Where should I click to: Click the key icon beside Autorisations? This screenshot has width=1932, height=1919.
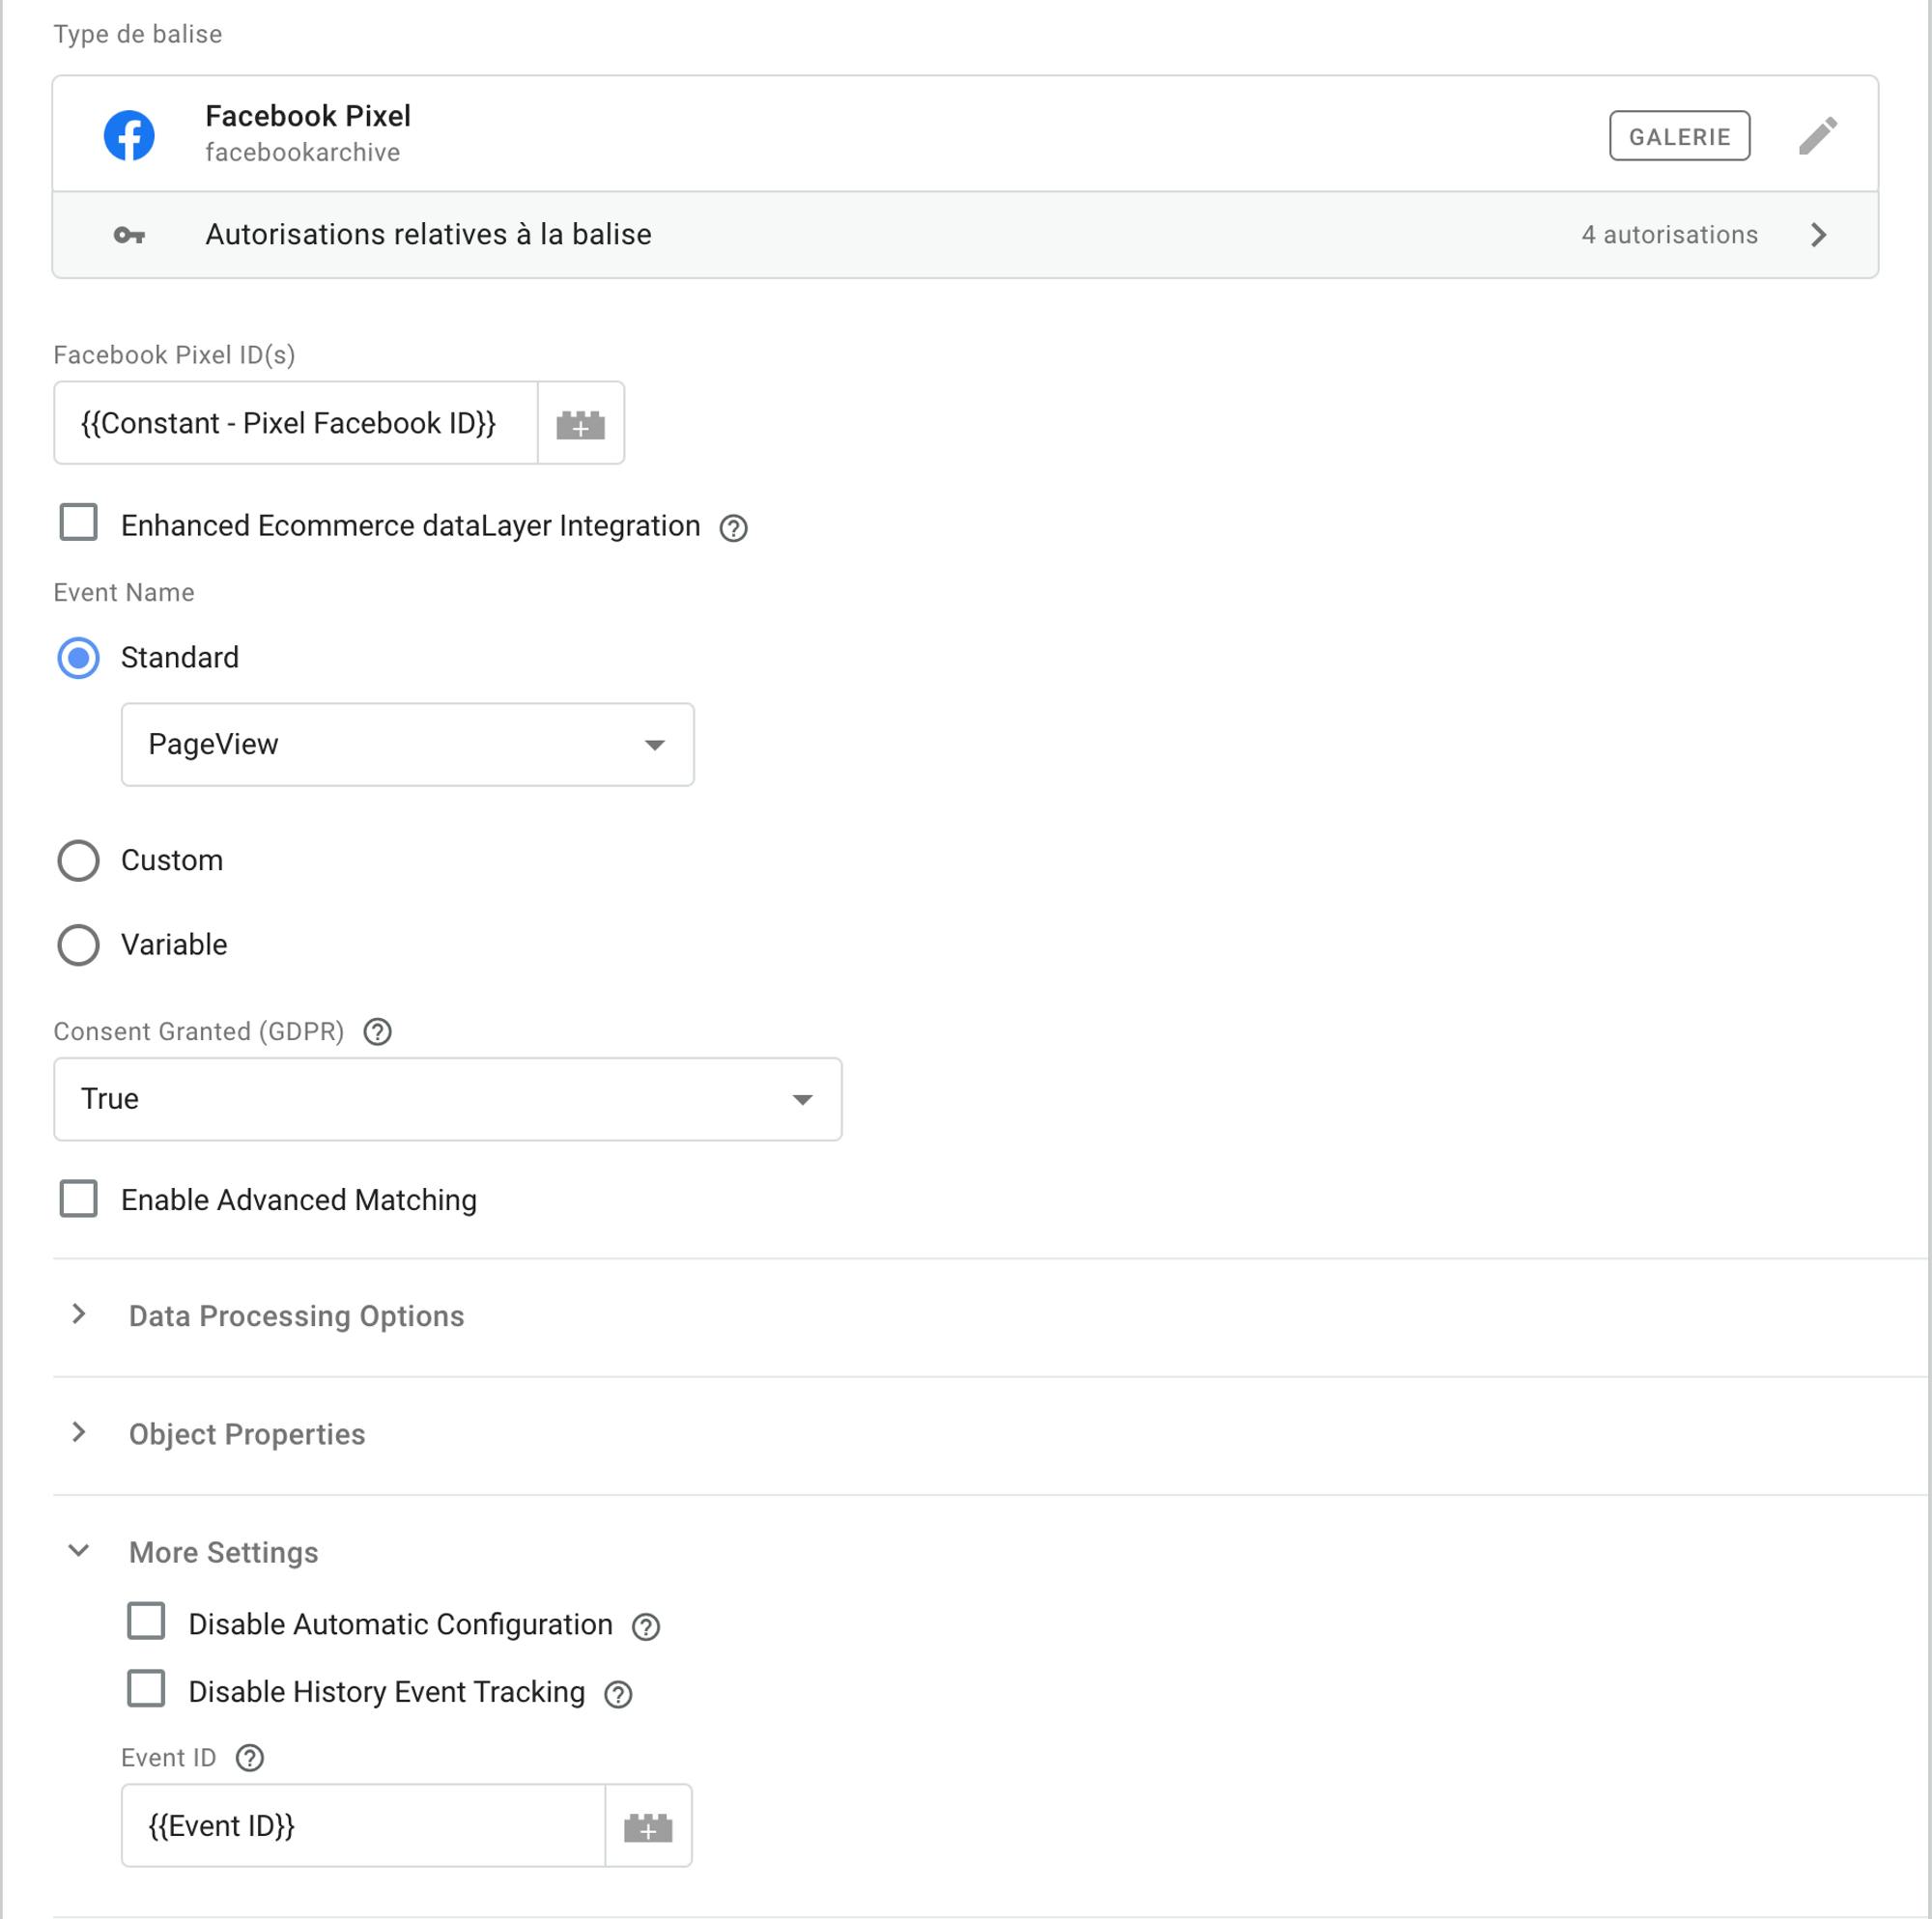pyautogui.click(x=129, y=235)
